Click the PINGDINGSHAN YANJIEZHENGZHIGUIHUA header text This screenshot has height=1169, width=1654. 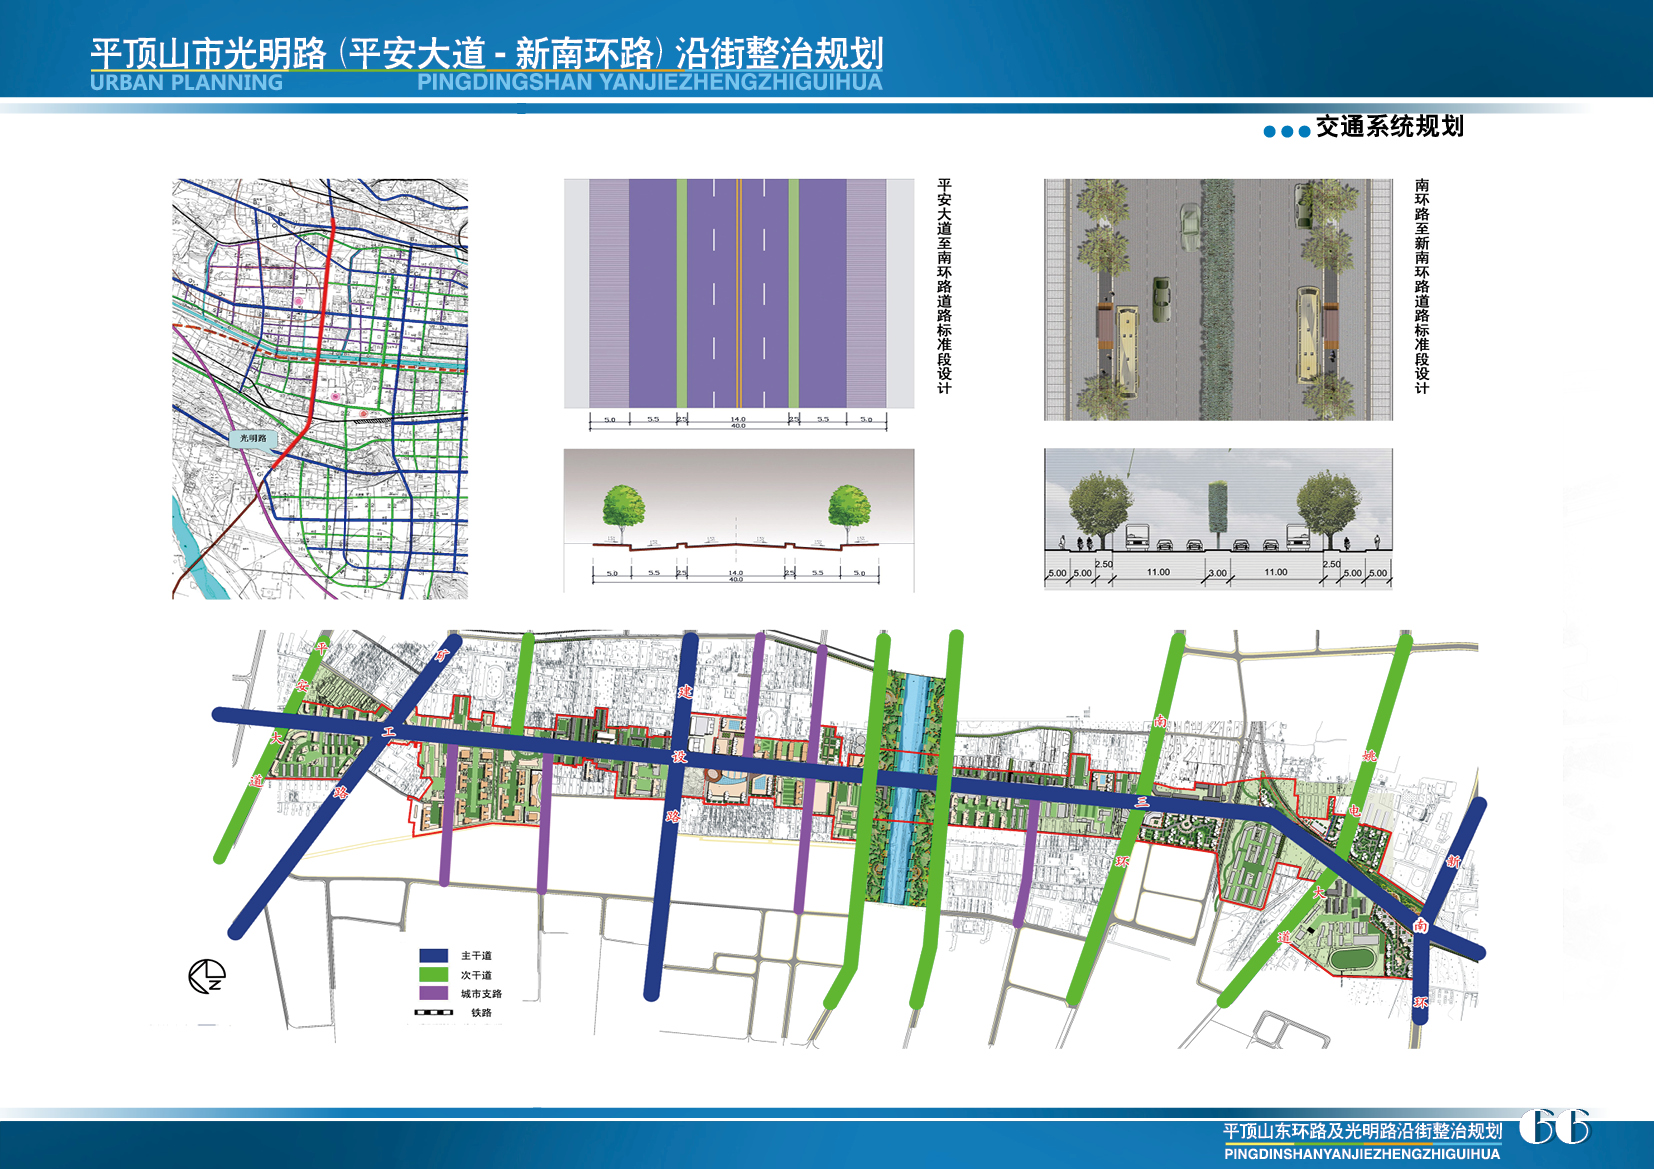[650, 83]
